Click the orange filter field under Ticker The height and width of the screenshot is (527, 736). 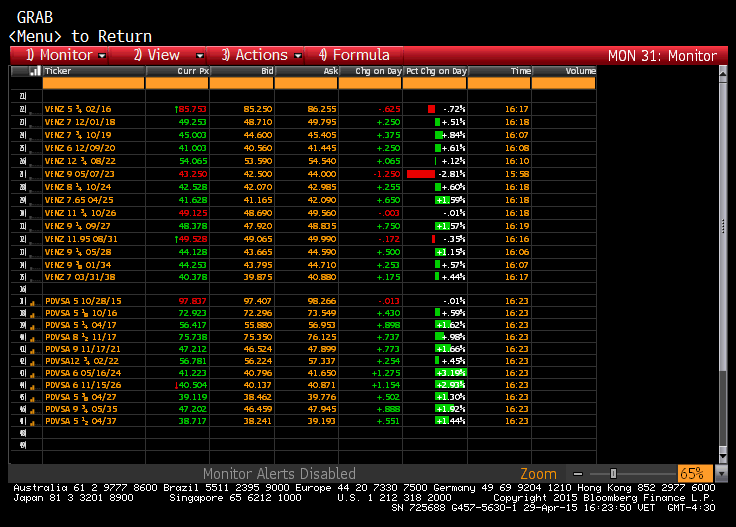tap(93, 84)
